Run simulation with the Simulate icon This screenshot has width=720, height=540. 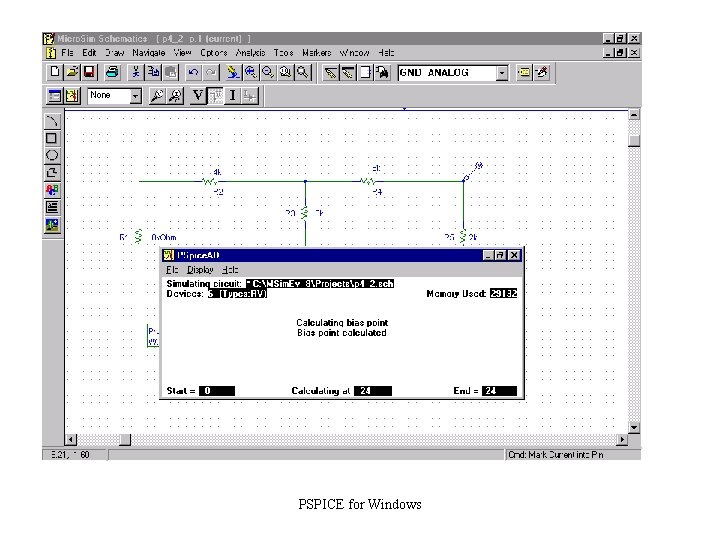click(72, 96)
